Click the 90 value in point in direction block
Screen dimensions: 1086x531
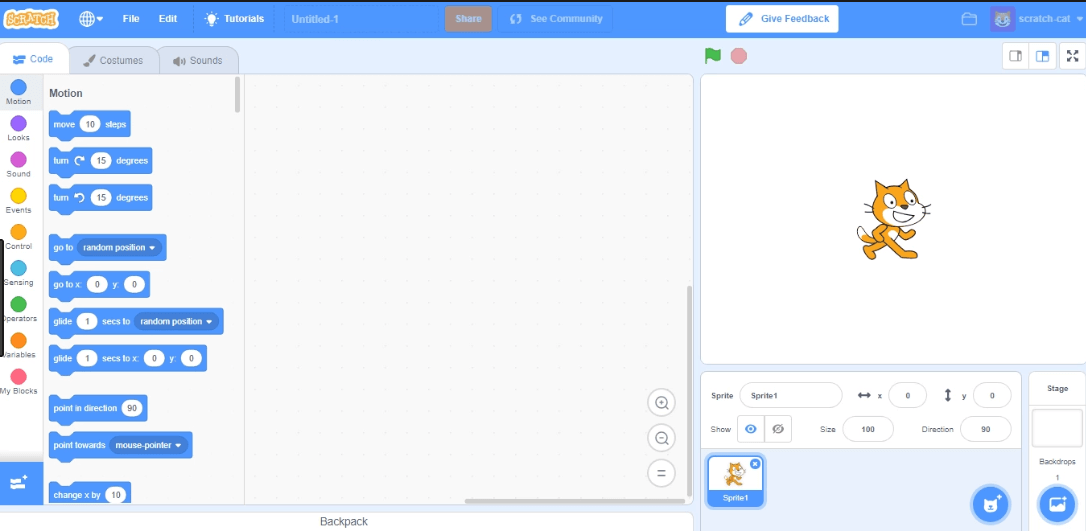click(x=132, y=408)
